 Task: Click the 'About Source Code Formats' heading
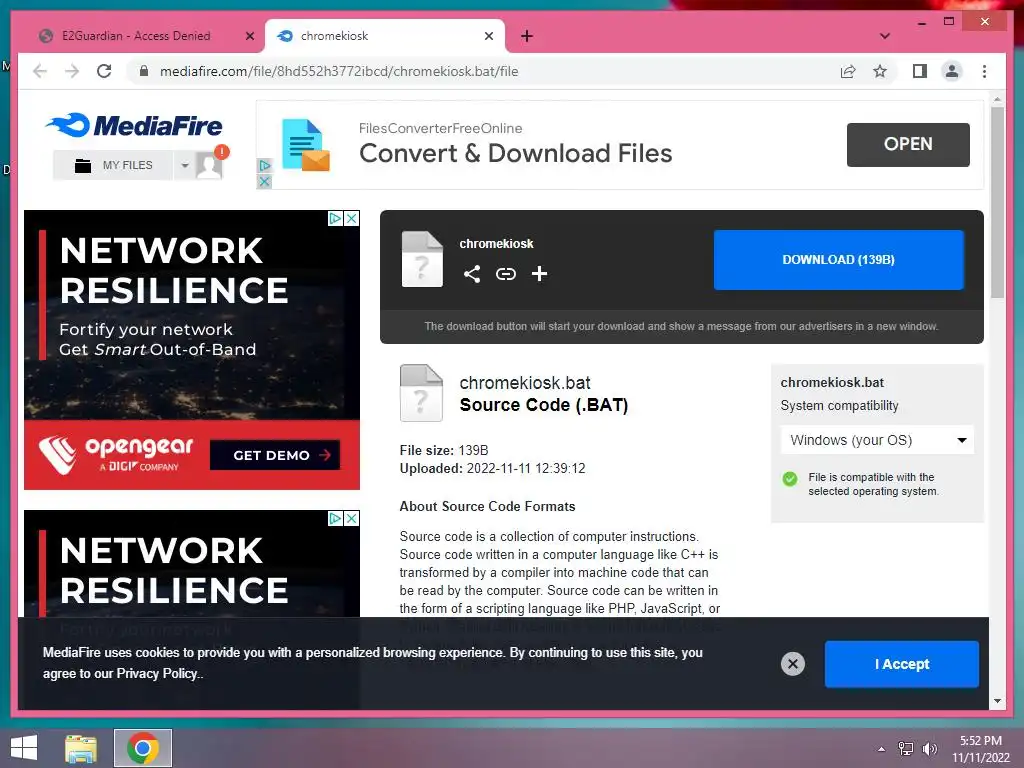pyautogui.click(x=487, y=506)
